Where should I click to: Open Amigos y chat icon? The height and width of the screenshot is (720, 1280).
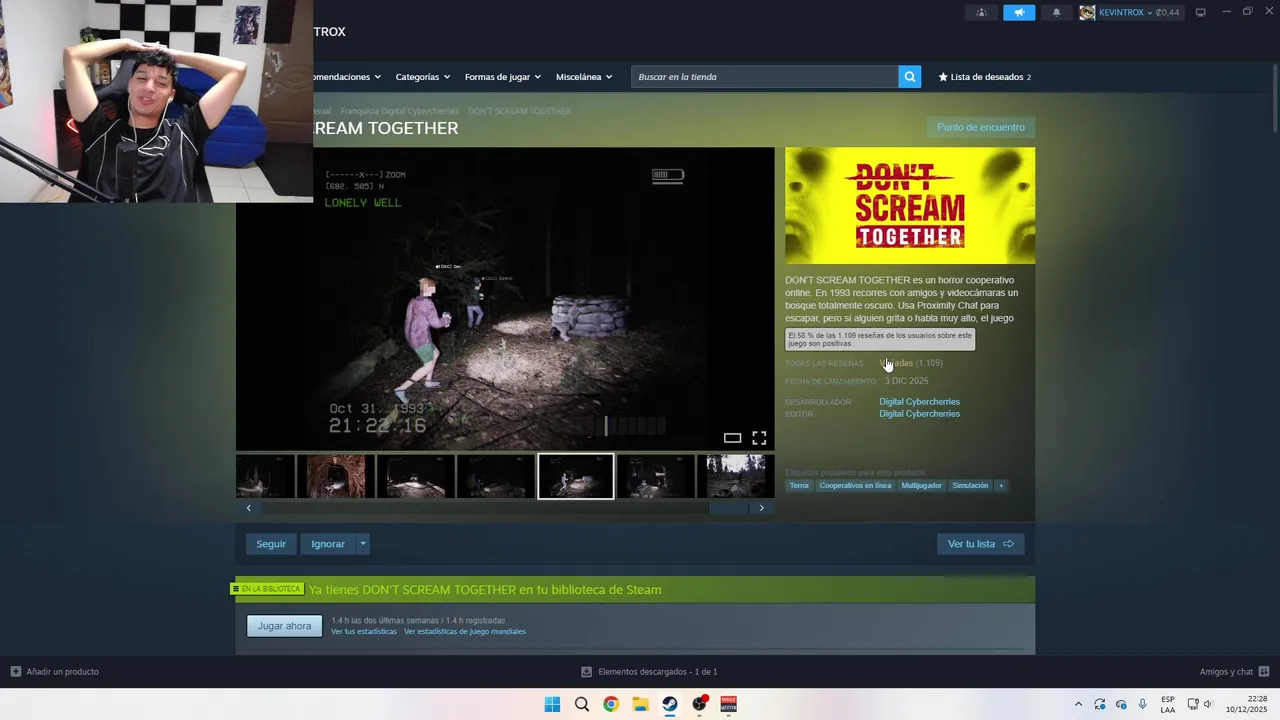(x=1264, y=672)
